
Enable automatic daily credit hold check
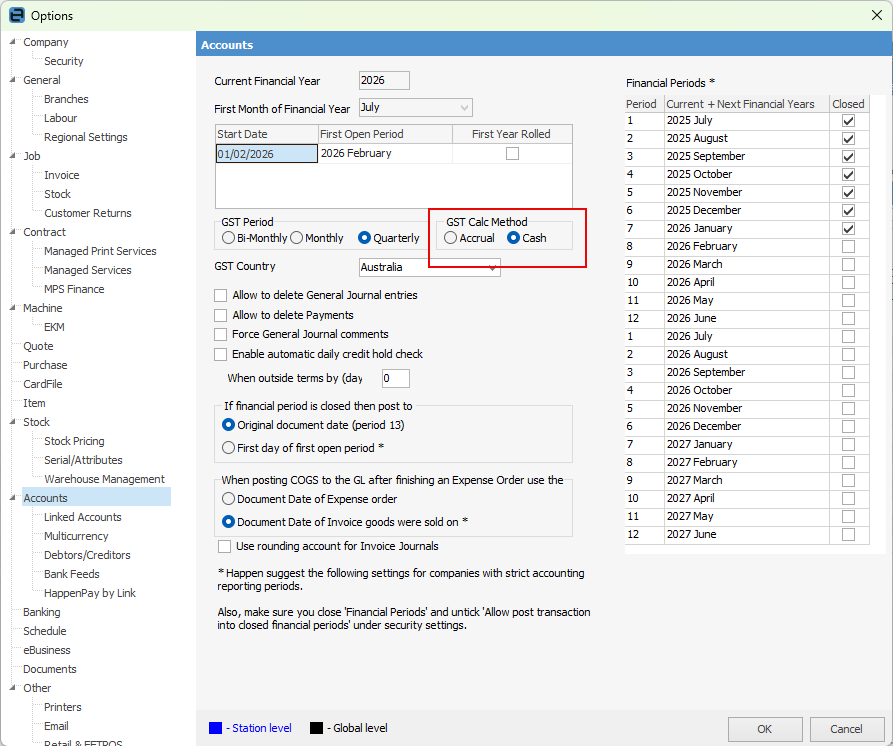(220, 354)
